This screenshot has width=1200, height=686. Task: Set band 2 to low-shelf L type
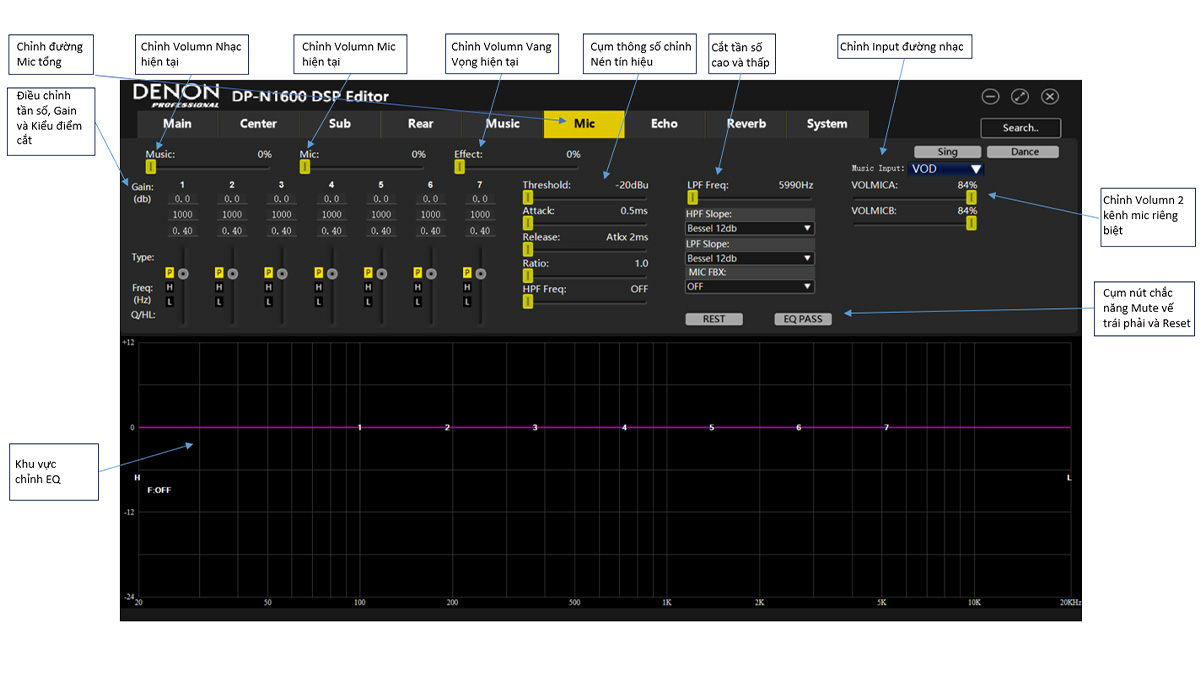[219, 302]
